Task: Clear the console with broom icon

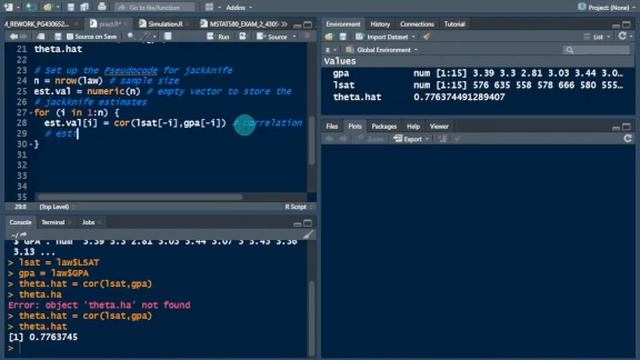Action: click(x=308, y=235)
